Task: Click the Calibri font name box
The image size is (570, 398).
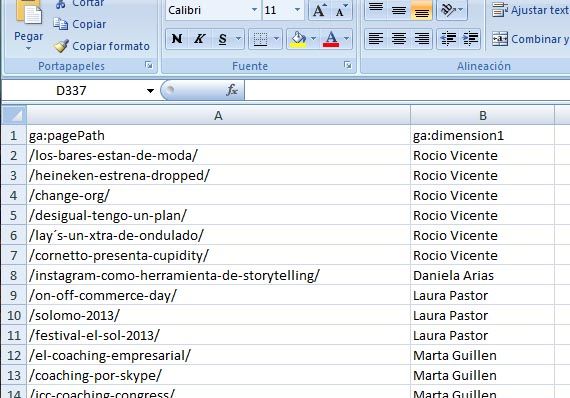Action: (208, 10)
